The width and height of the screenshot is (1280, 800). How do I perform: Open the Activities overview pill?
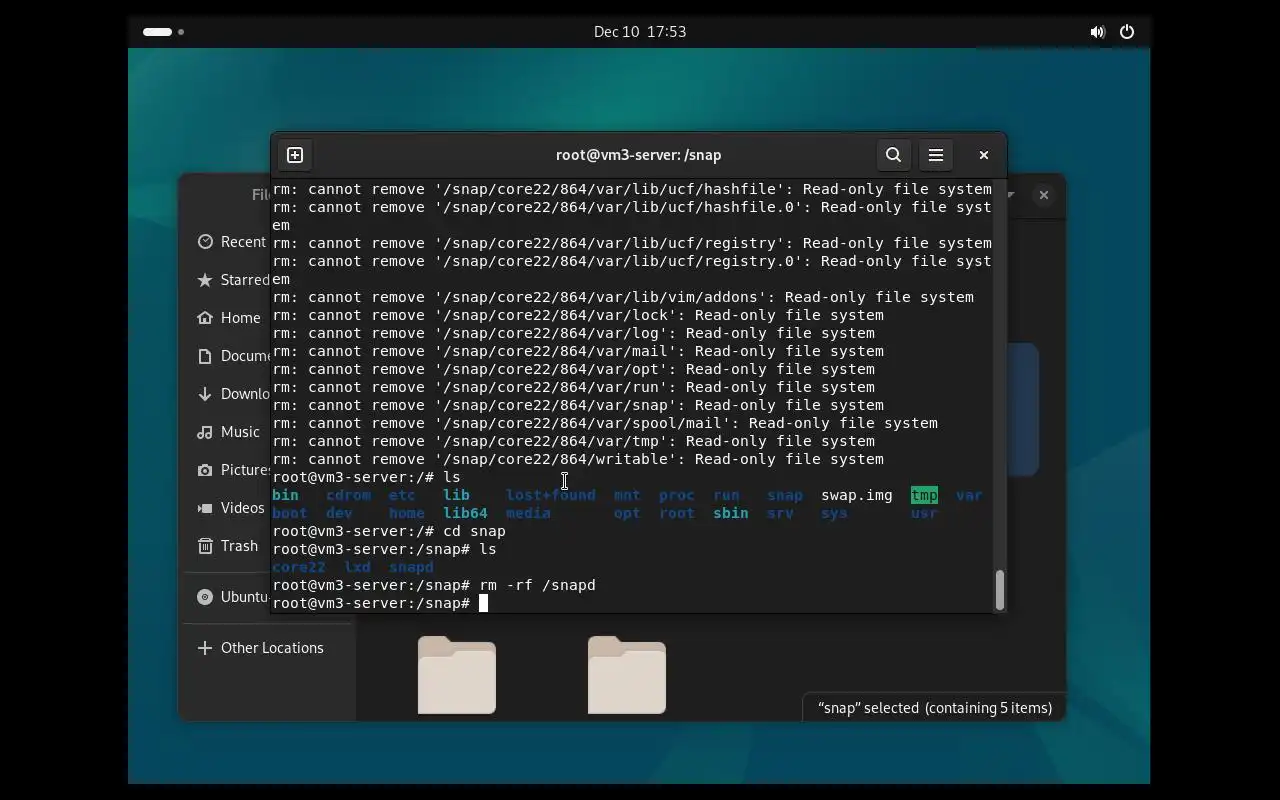tap(158, 32)
